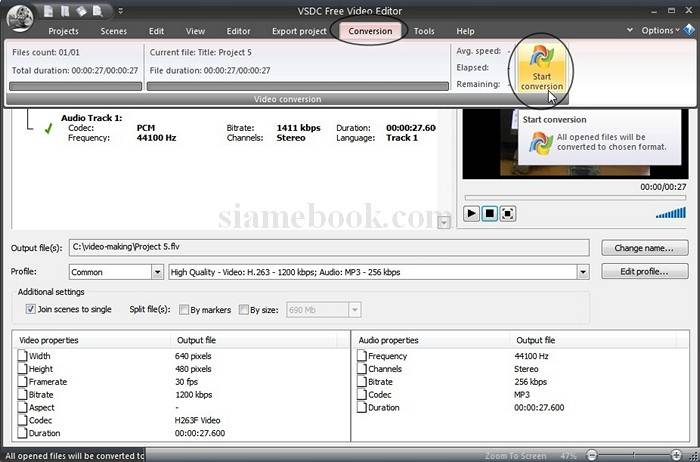This screenshot has width=700, height=462.
Task: Click the video Bitrate property icon
Action: (x=22, y=395)
